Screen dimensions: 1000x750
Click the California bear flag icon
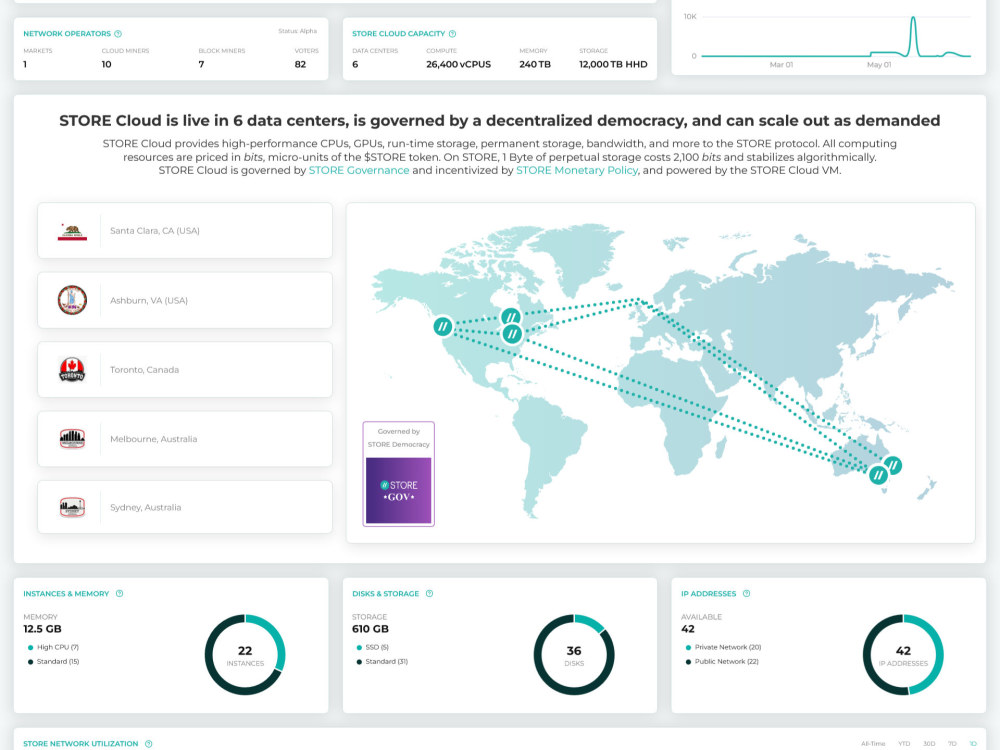[x=72, y=232]
